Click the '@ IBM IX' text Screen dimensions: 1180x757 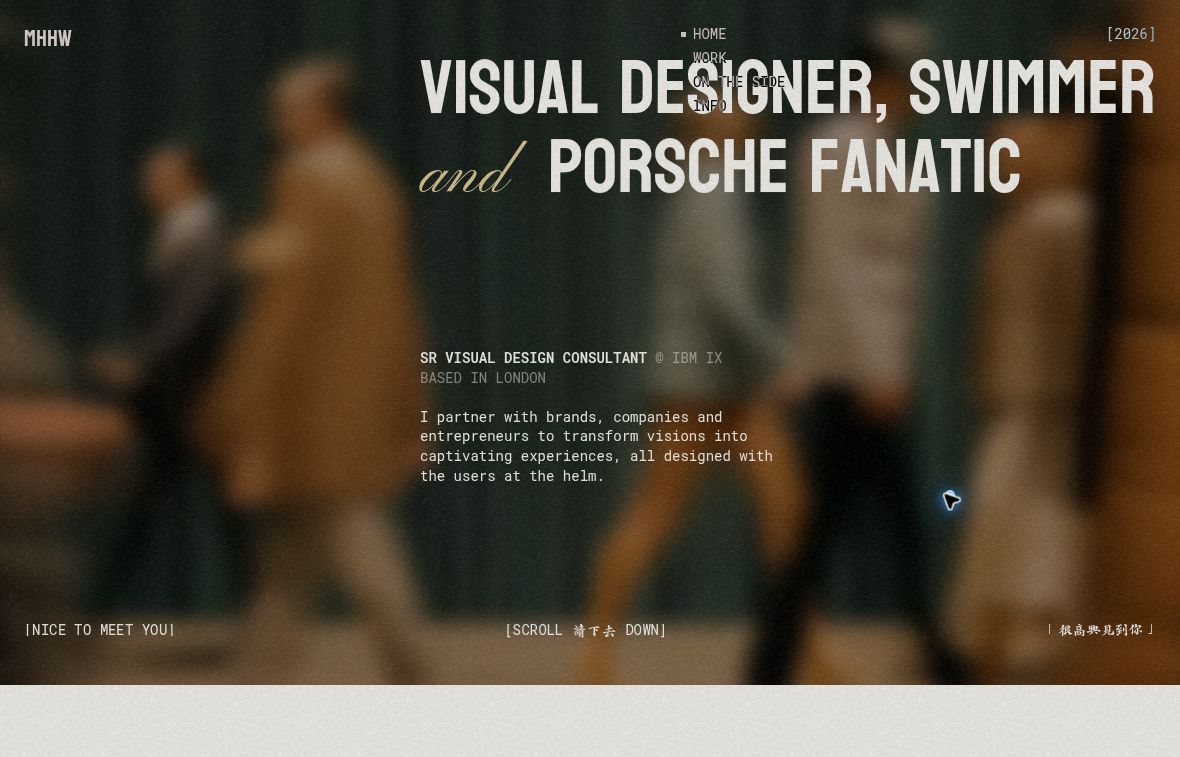coord(689,358)
